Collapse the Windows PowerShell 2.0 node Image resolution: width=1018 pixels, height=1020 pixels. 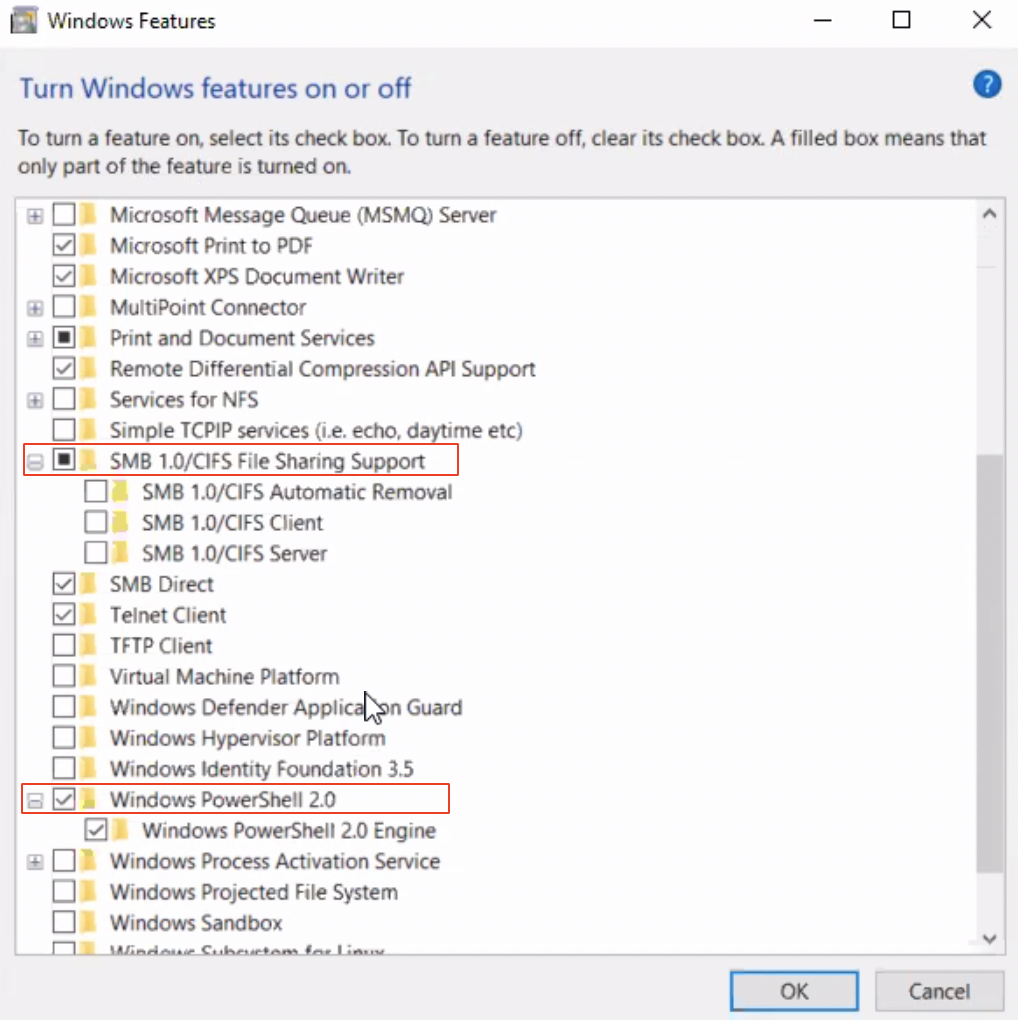pos(35,801)
